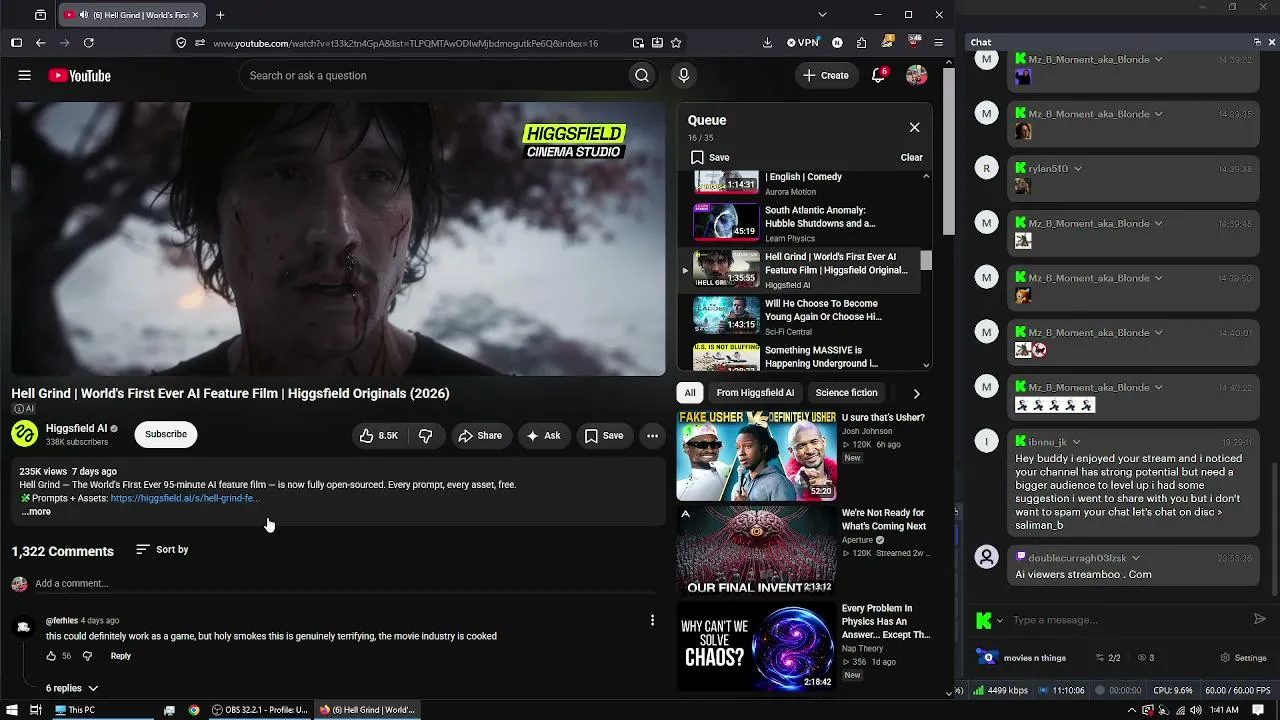Viewport: 1280px width, 720px height.
Task: Open browser downloads
Action: point(767,43)
